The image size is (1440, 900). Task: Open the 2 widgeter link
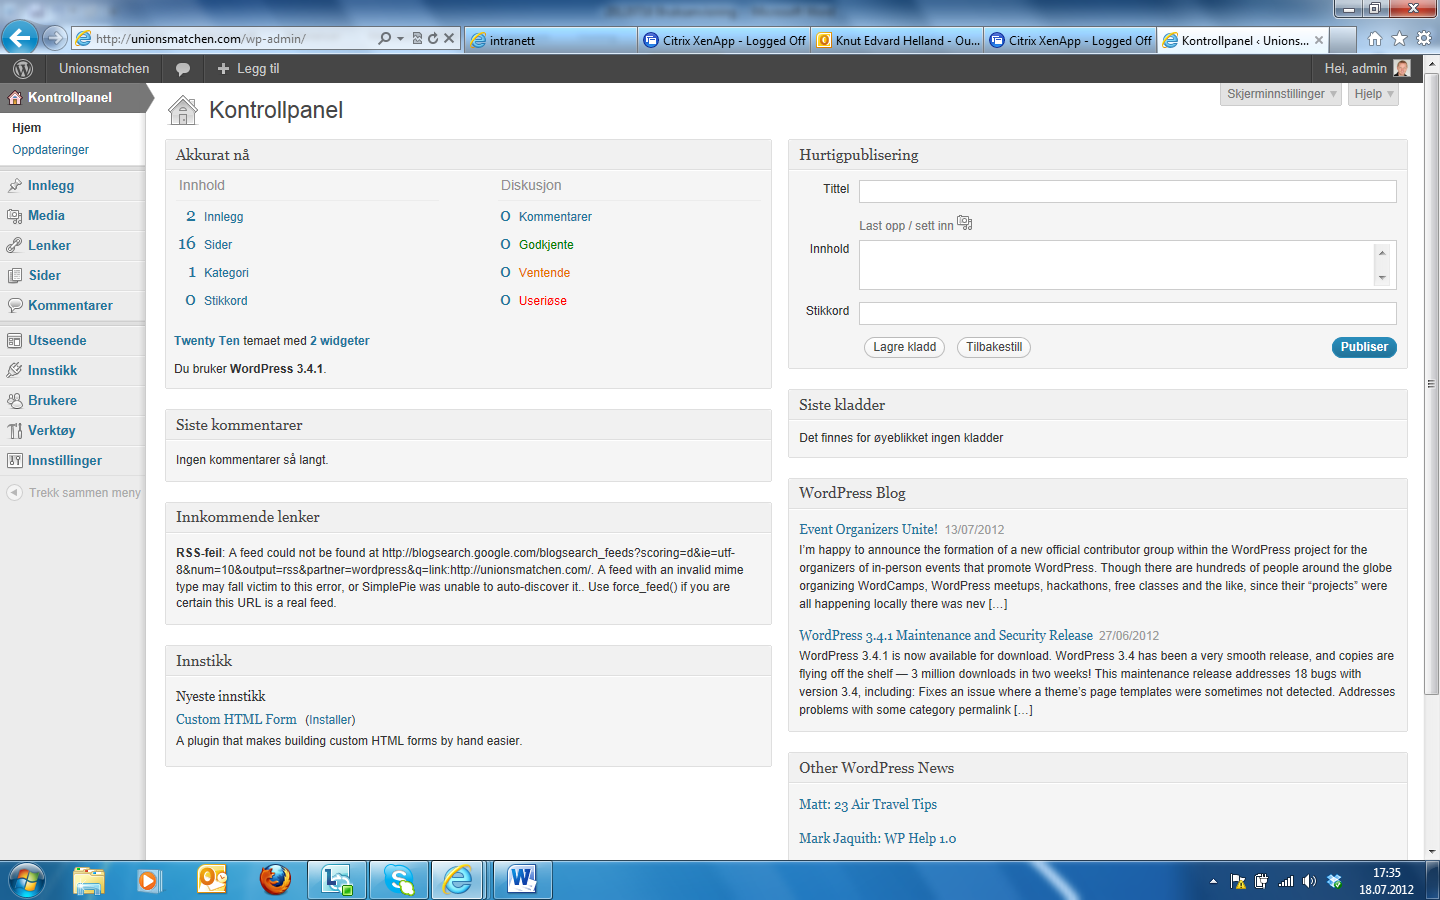(x=340, y=341)
